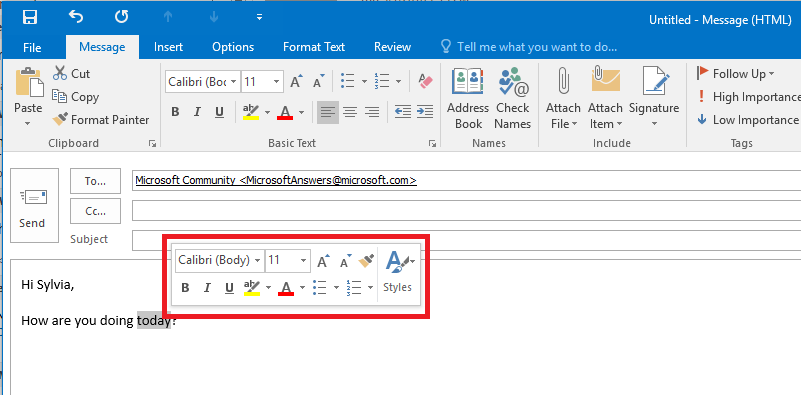Expand ribbon highlight color options
805x404 pixels.
(x=267, y=112)
